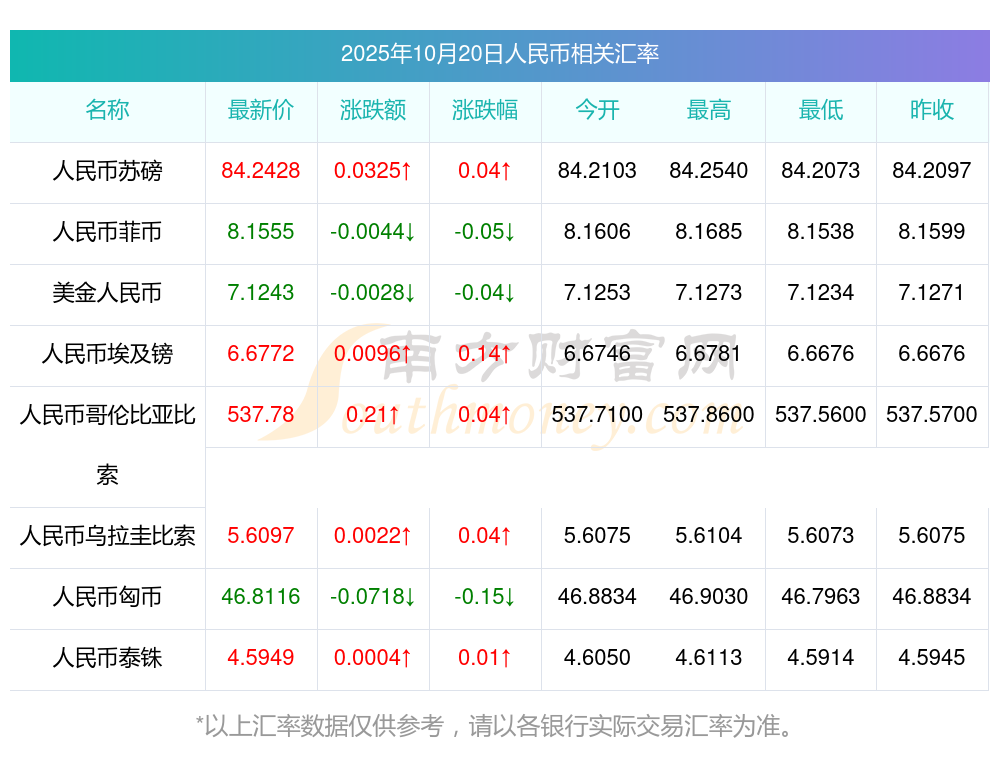Click the up arrow next to 人民币泰铢 涨跌幅
Image resolution: width=1000 pixels, height=757 pixels.
click(x=504, y=658)
